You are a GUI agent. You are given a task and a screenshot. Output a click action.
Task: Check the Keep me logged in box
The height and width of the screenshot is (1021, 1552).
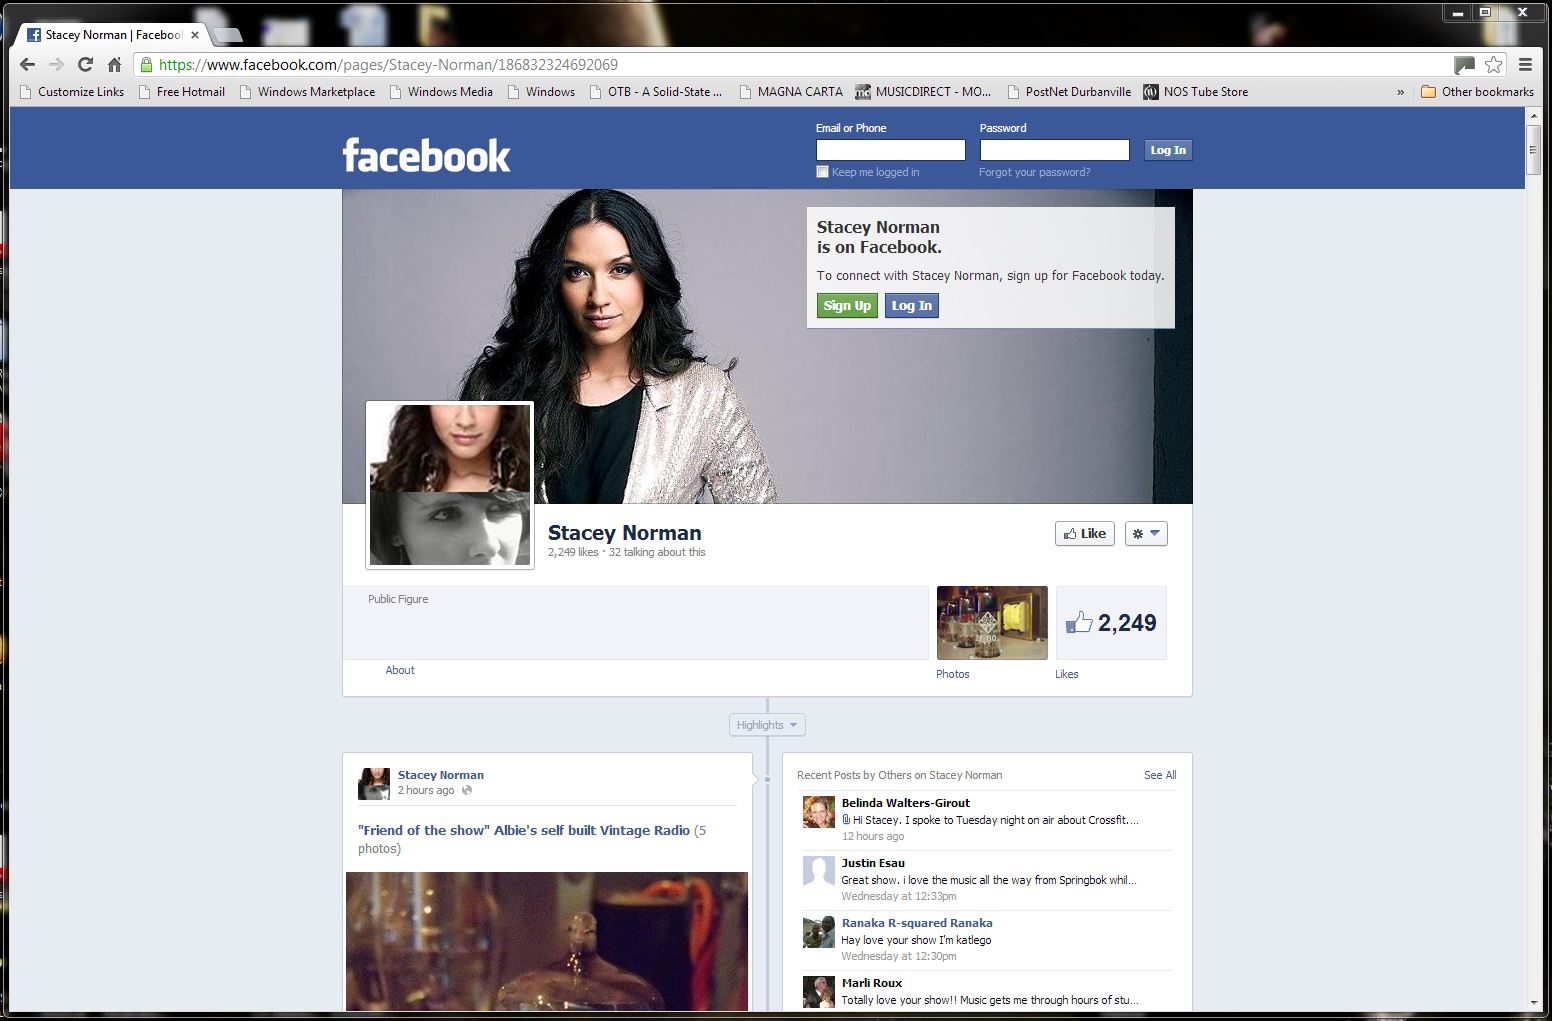(x=823, y=172)
